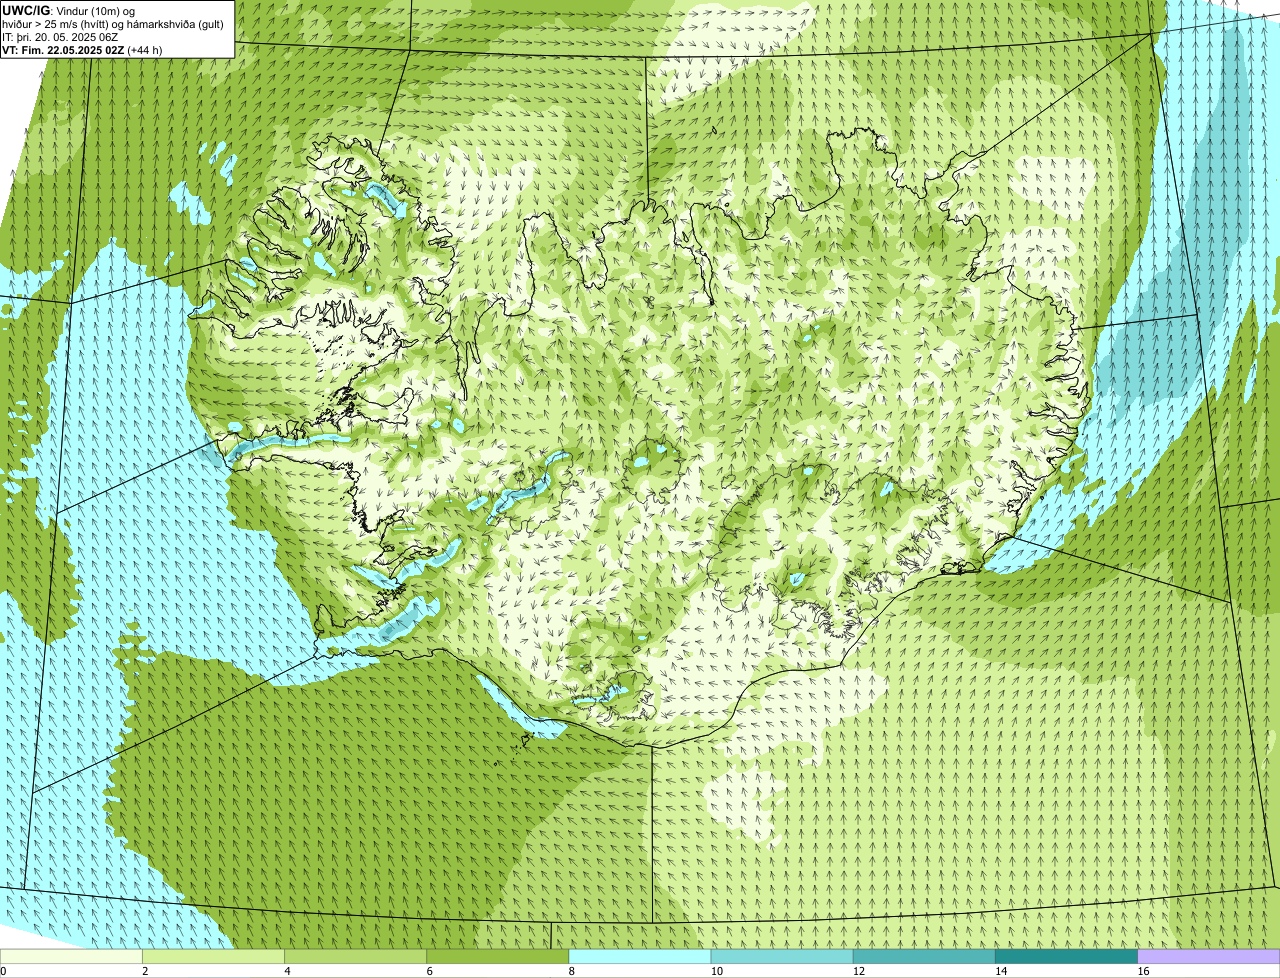This screenshot has height=978, width=1280.
Task: Click the legend scale label '14'
Action: point(1000,971)
